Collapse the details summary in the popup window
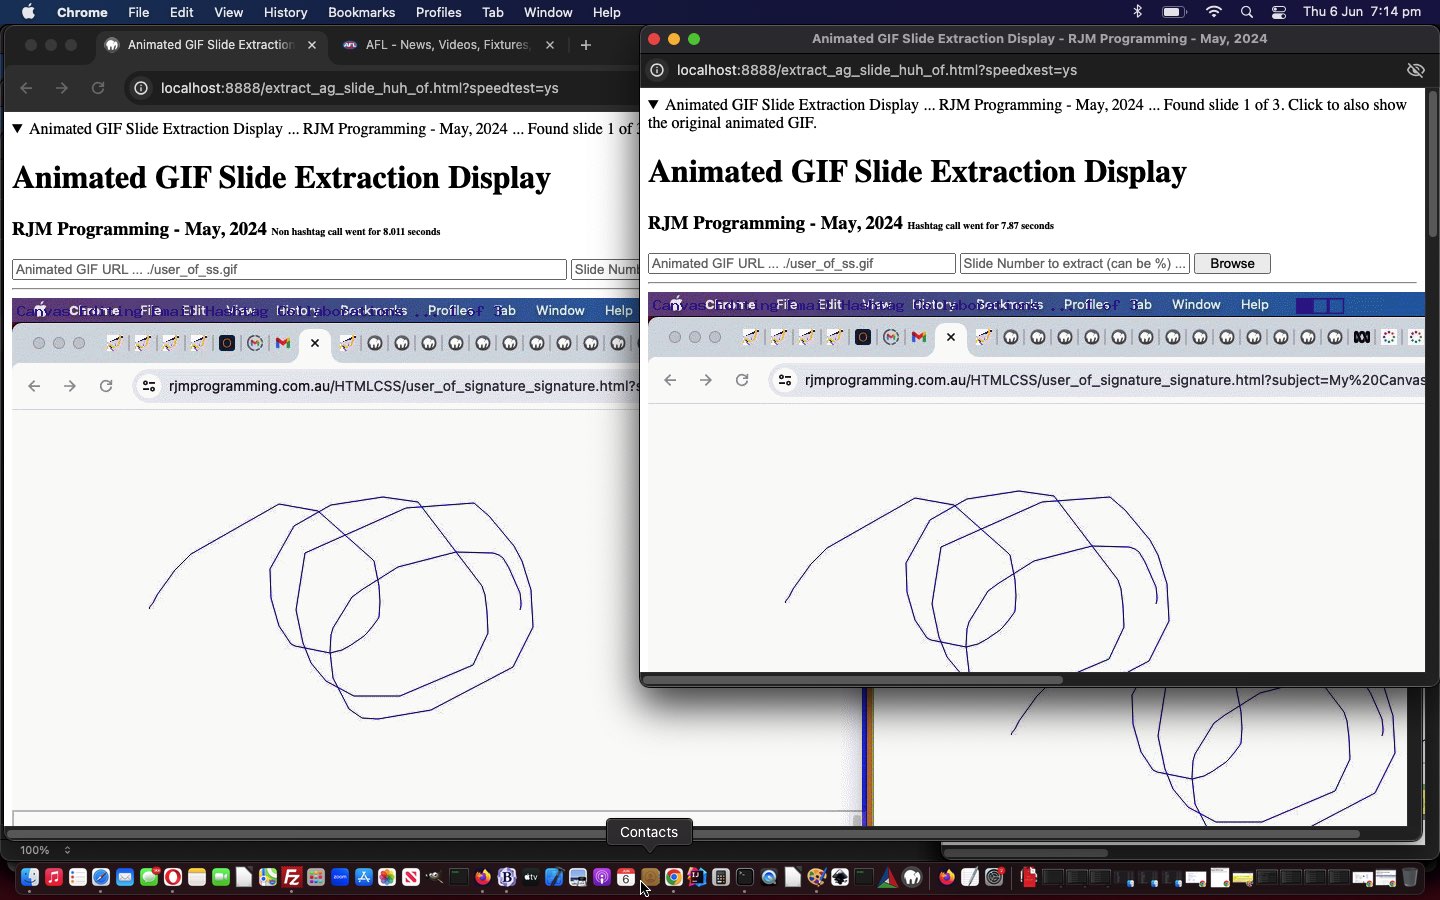The image size is (1440, 900). click(x=654, y=104)
